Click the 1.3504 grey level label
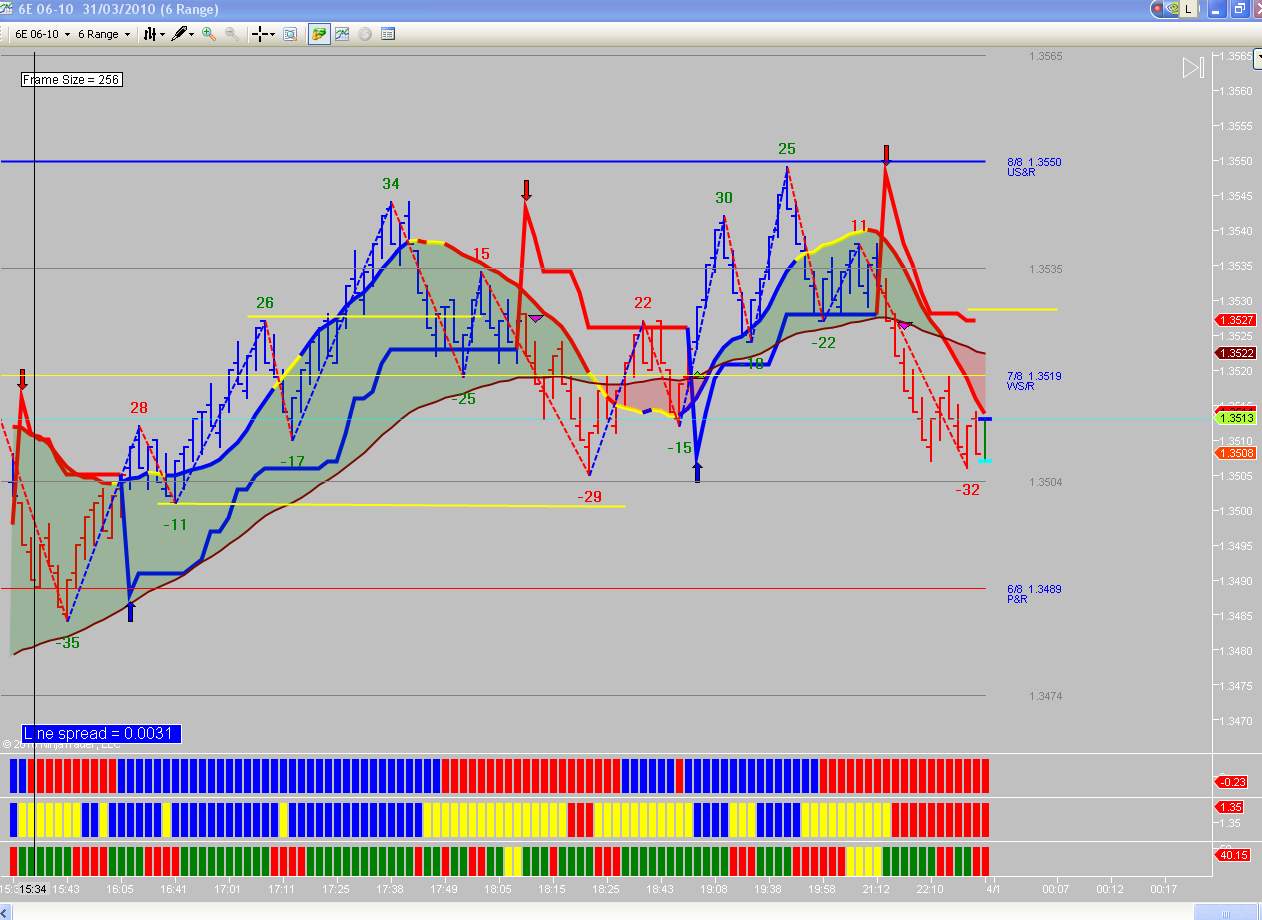The image size is (1262, 920). coord(1045,482)
